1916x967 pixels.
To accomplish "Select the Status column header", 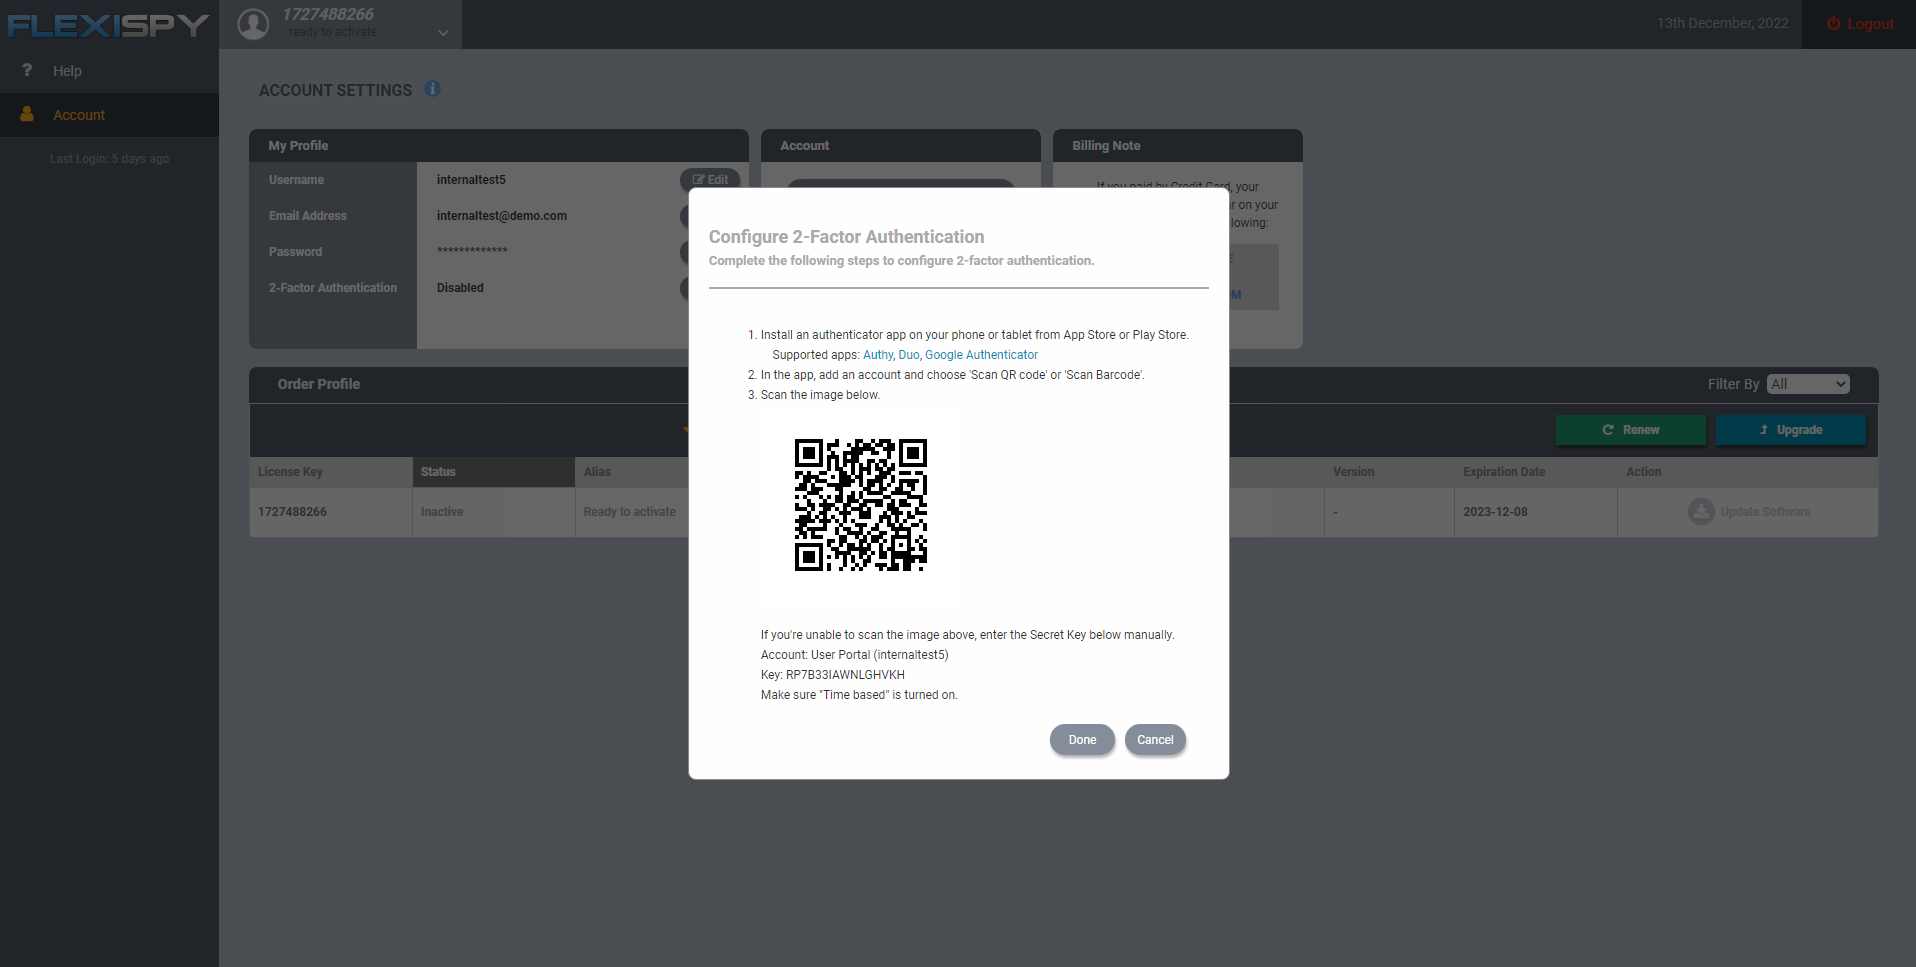I will click(x=494, y=472).
